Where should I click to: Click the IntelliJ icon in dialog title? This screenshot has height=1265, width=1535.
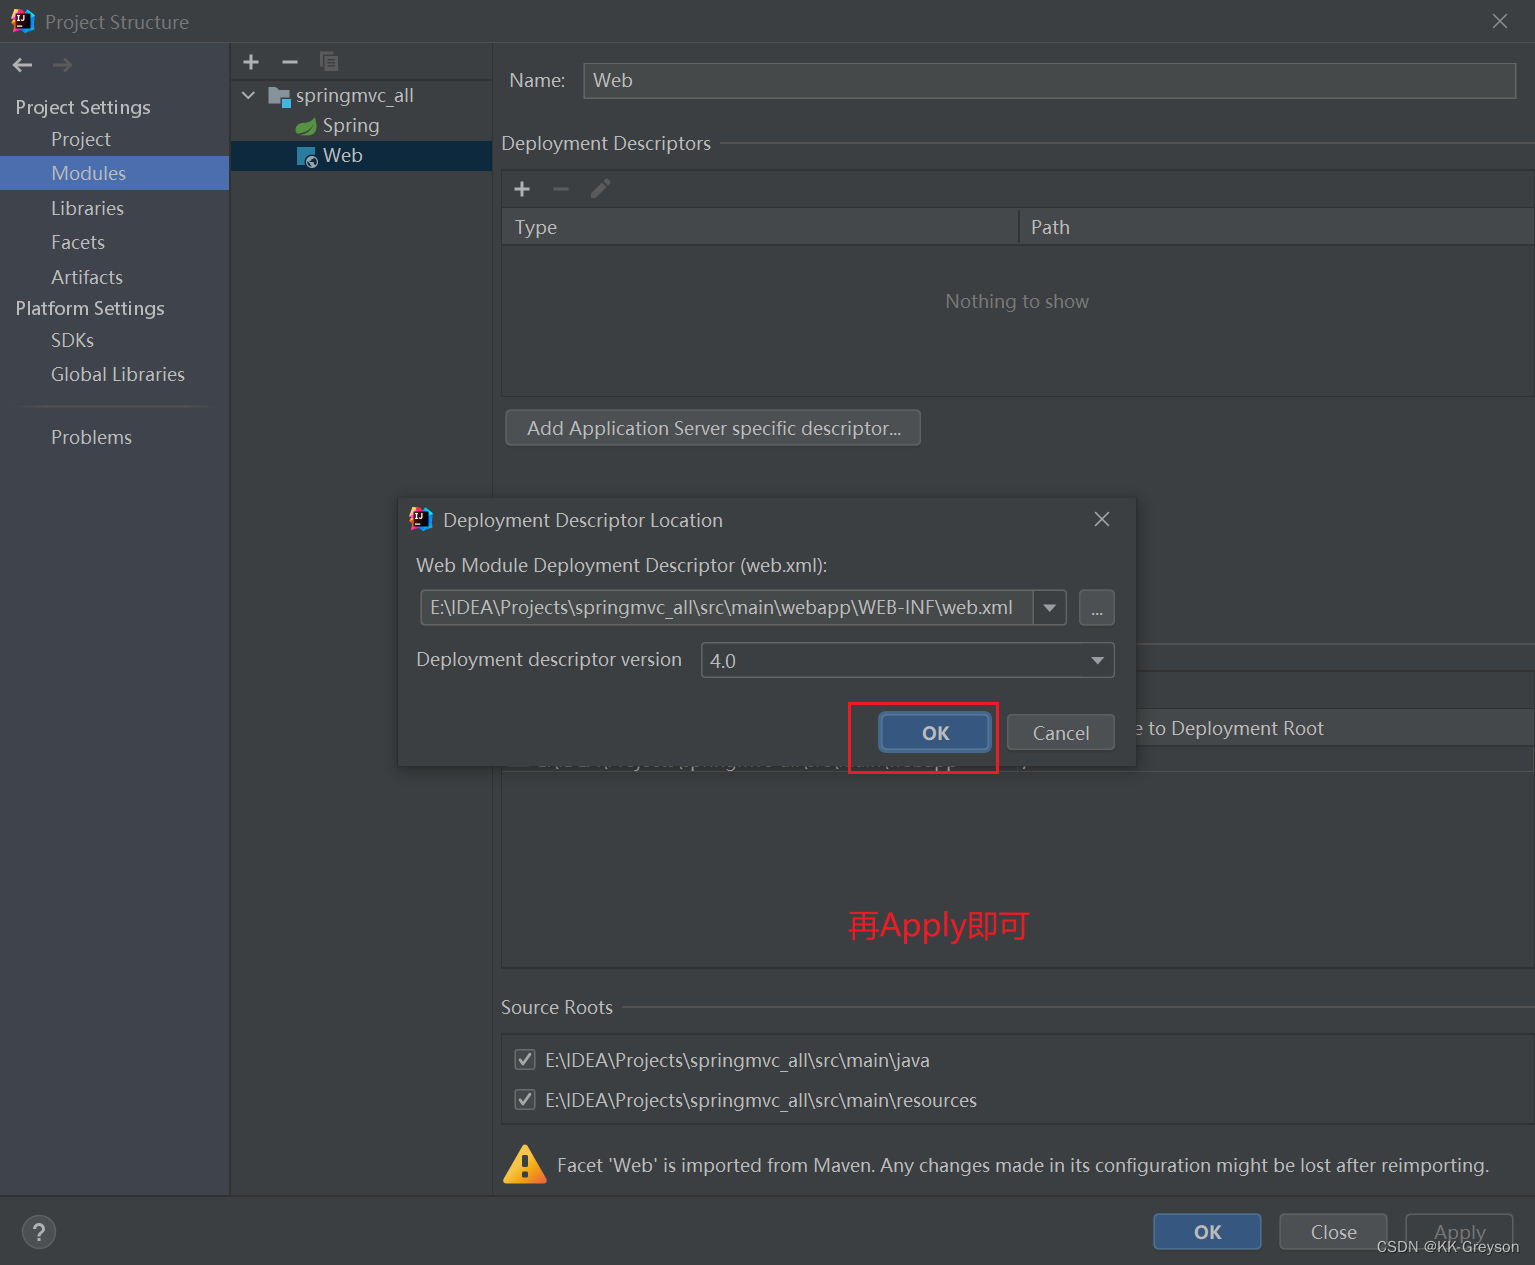[421, 519]
